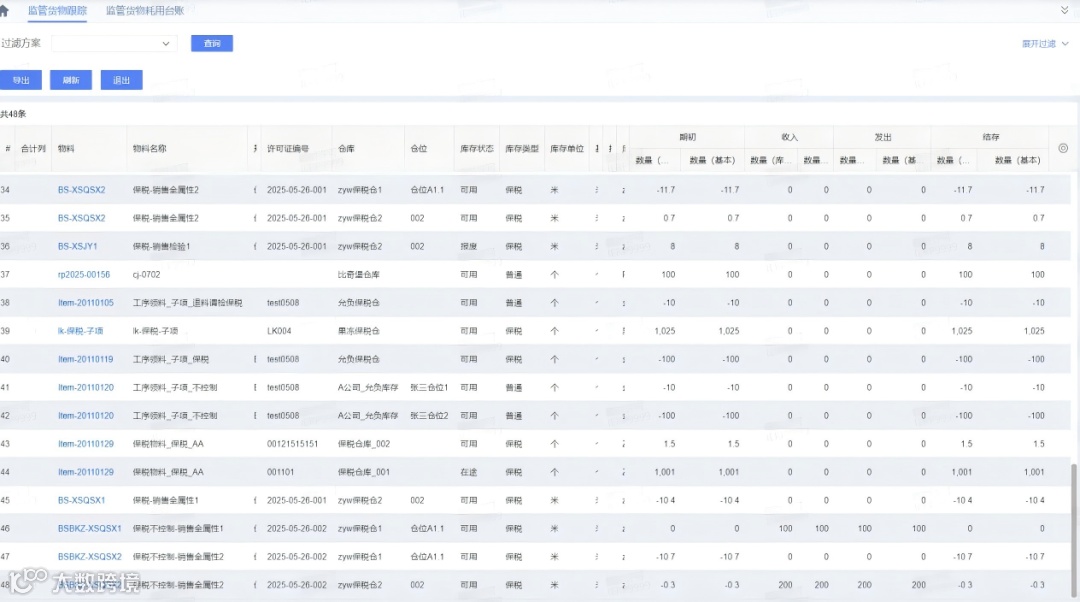1080x602 pixels.
Task: Open the table column settings gear
Action: (x=1063, y=148)
